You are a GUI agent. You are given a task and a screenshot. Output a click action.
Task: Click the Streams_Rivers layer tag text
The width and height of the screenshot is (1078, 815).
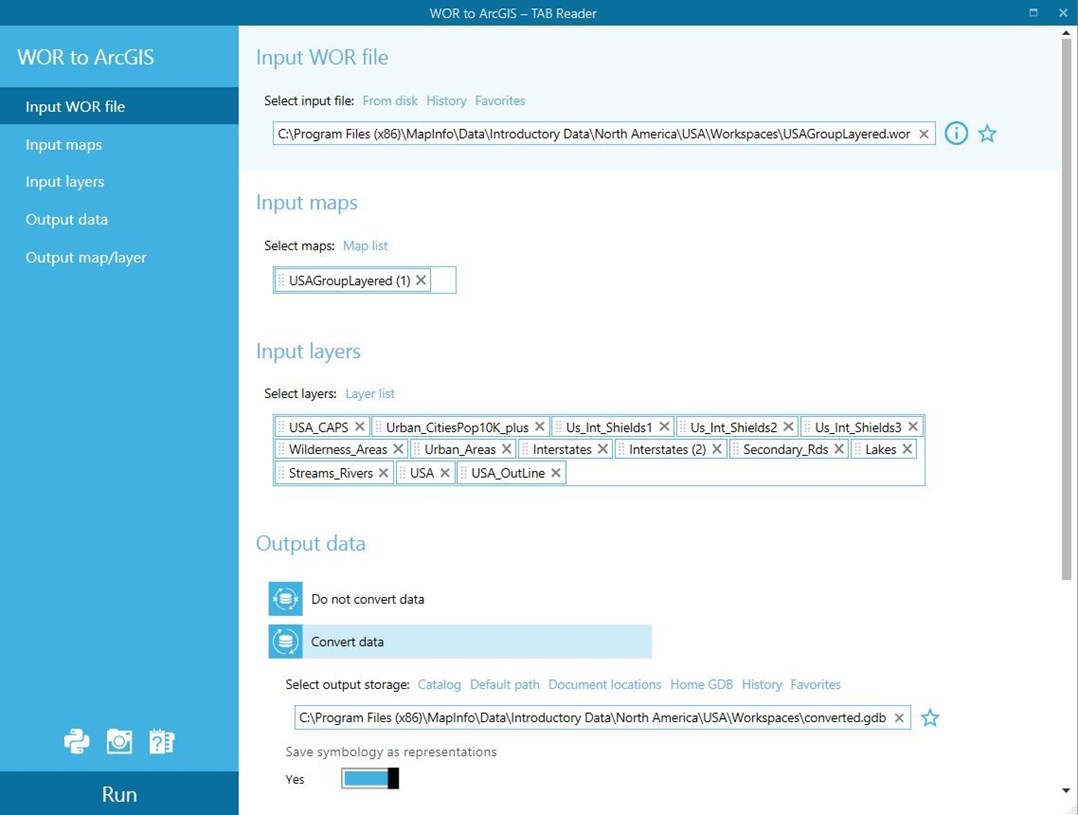click(331, 473)
